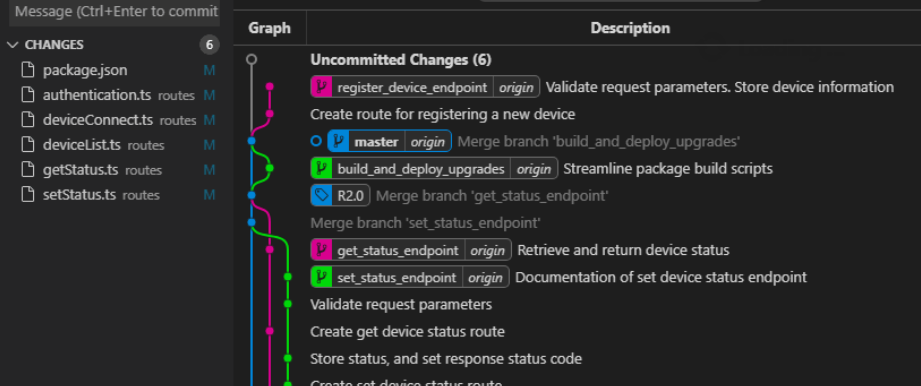Click the master branch icon

coord(338,142)
